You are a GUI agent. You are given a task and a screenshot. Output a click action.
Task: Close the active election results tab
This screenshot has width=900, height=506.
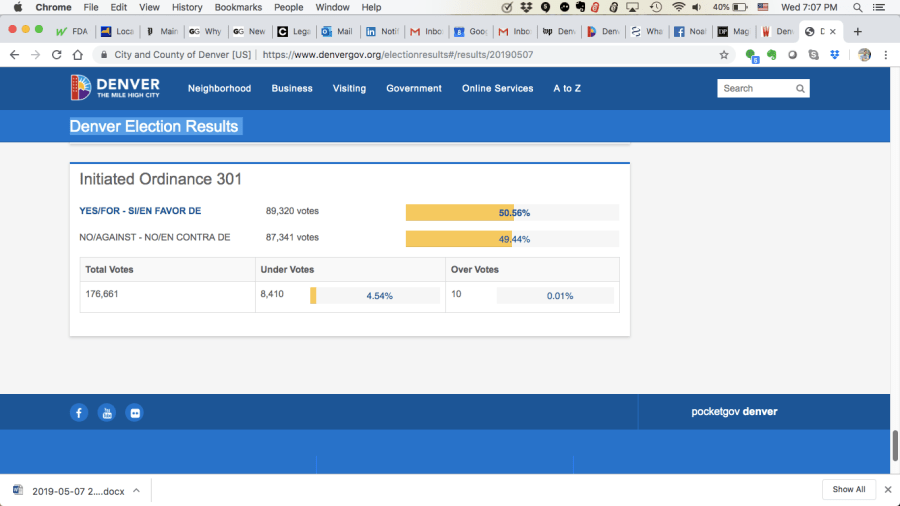(x=833, y=32)
